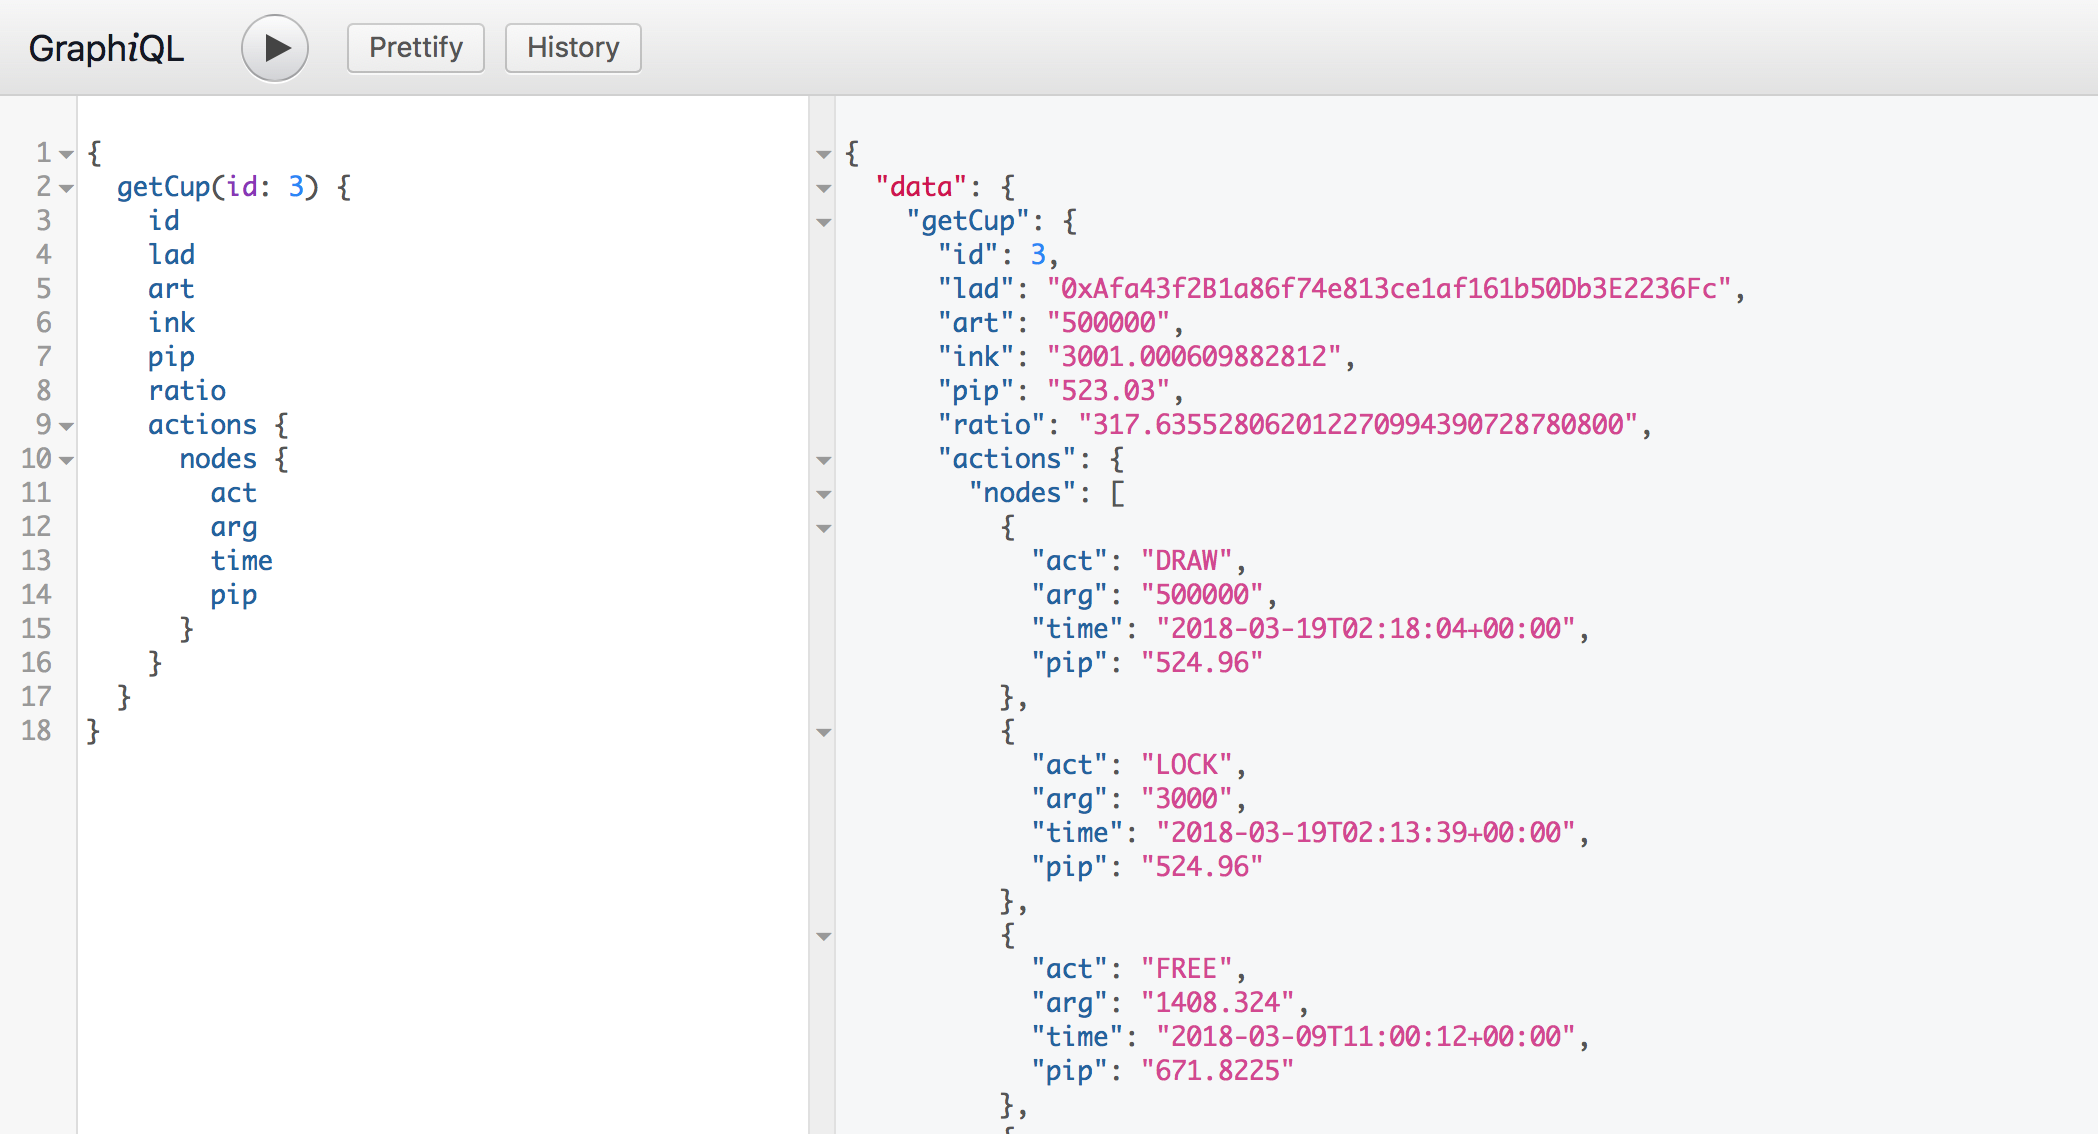Fold the getCup block at line 2
The width and height of the screenshot is (2098, 1134).
point(66,188)
